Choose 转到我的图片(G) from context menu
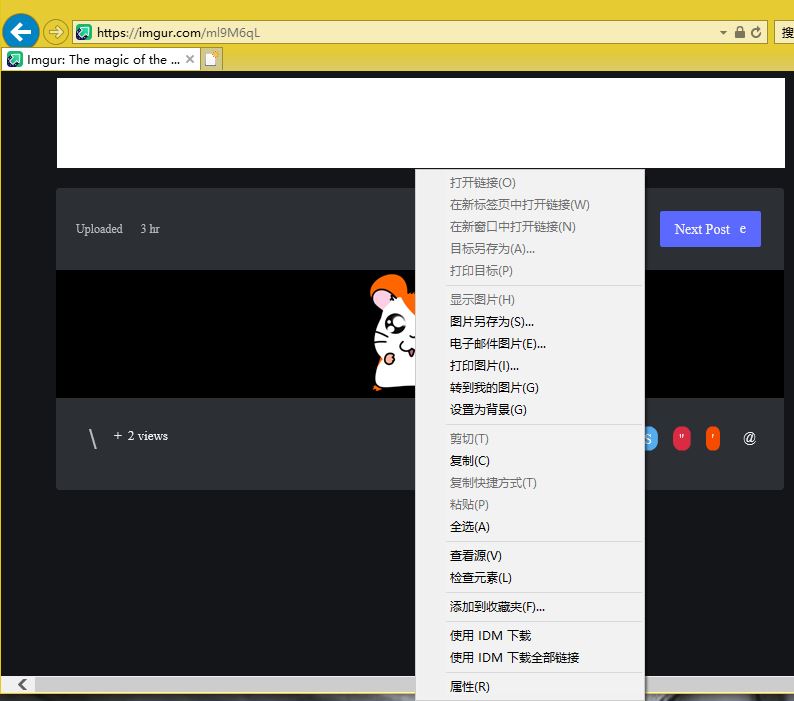 [x=530, y=388]
